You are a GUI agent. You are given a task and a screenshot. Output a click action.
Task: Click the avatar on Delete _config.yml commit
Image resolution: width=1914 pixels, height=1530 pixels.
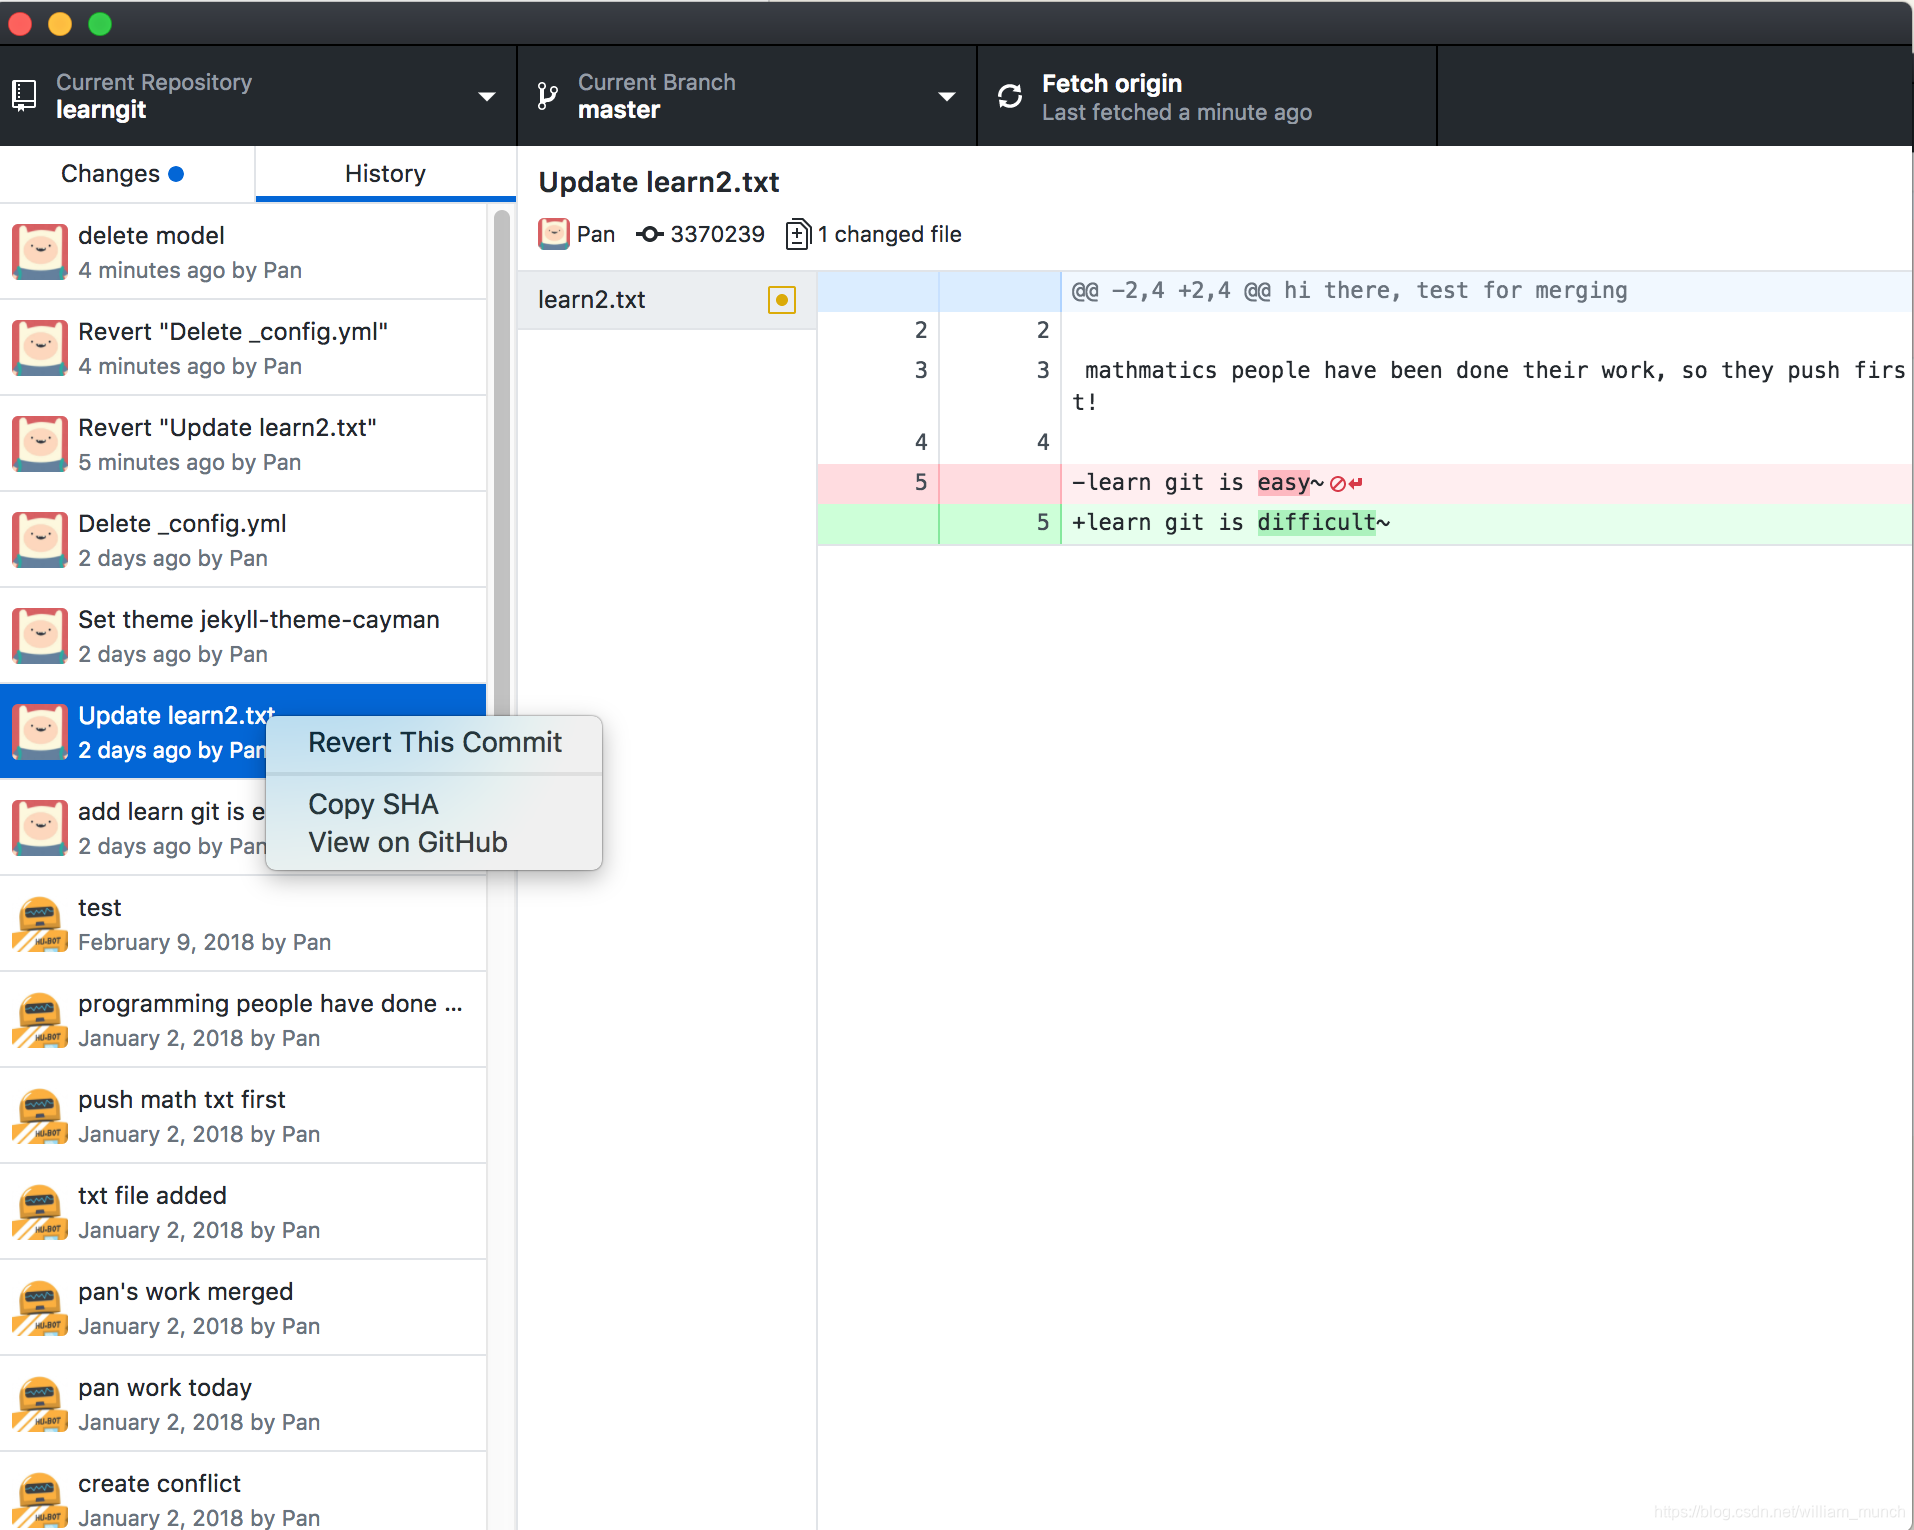(40, 540)
